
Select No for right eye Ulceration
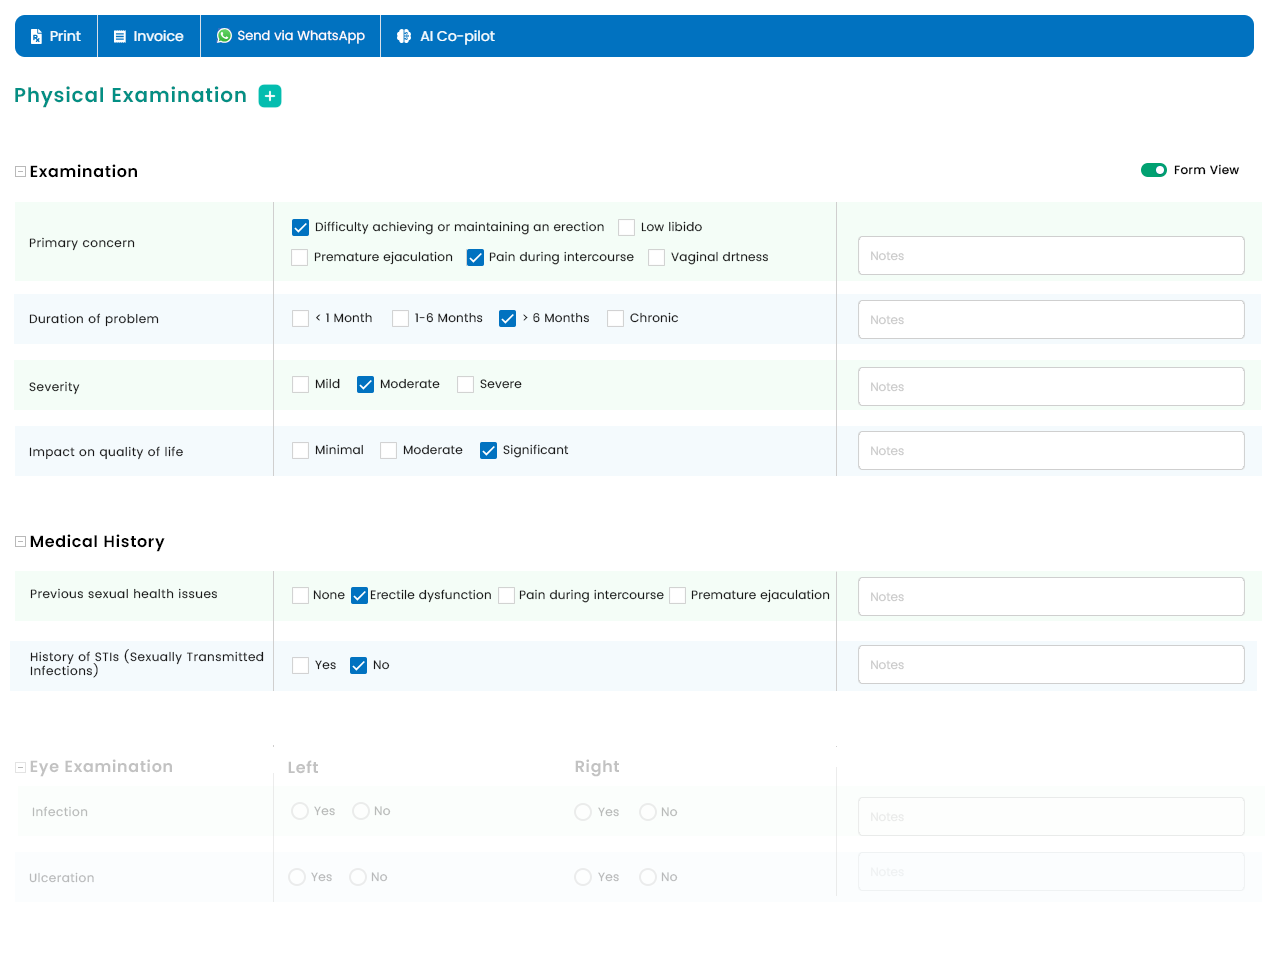[648, 877]
